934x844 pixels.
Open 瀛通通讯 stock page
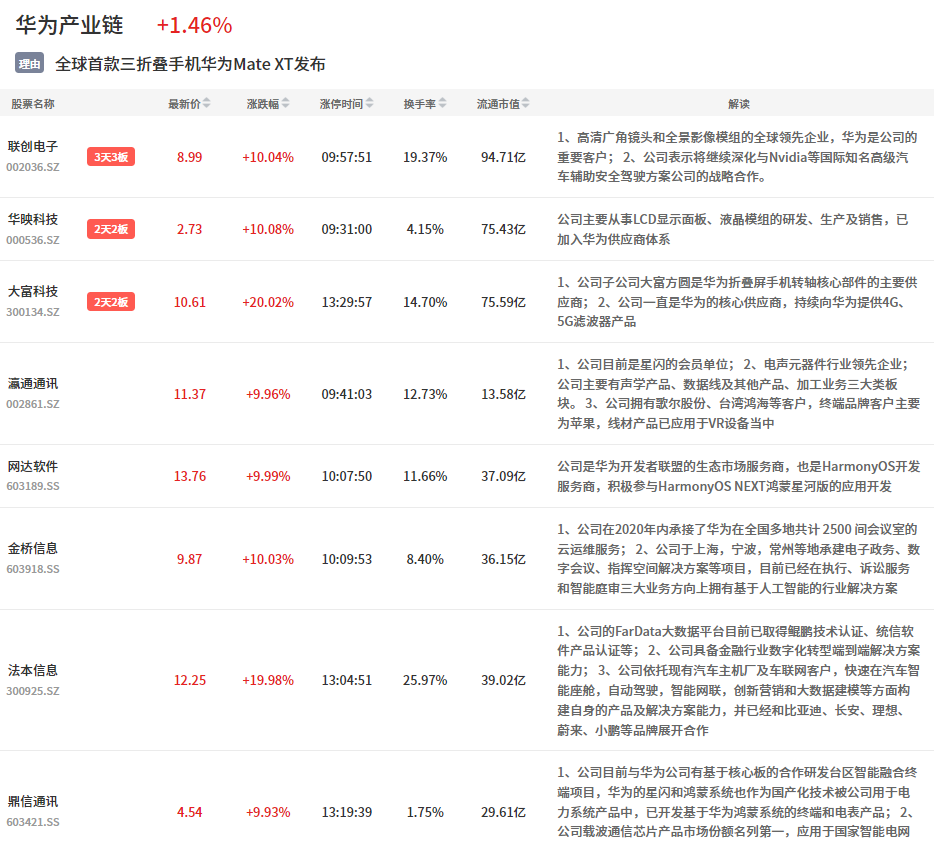tap(33, 384)
